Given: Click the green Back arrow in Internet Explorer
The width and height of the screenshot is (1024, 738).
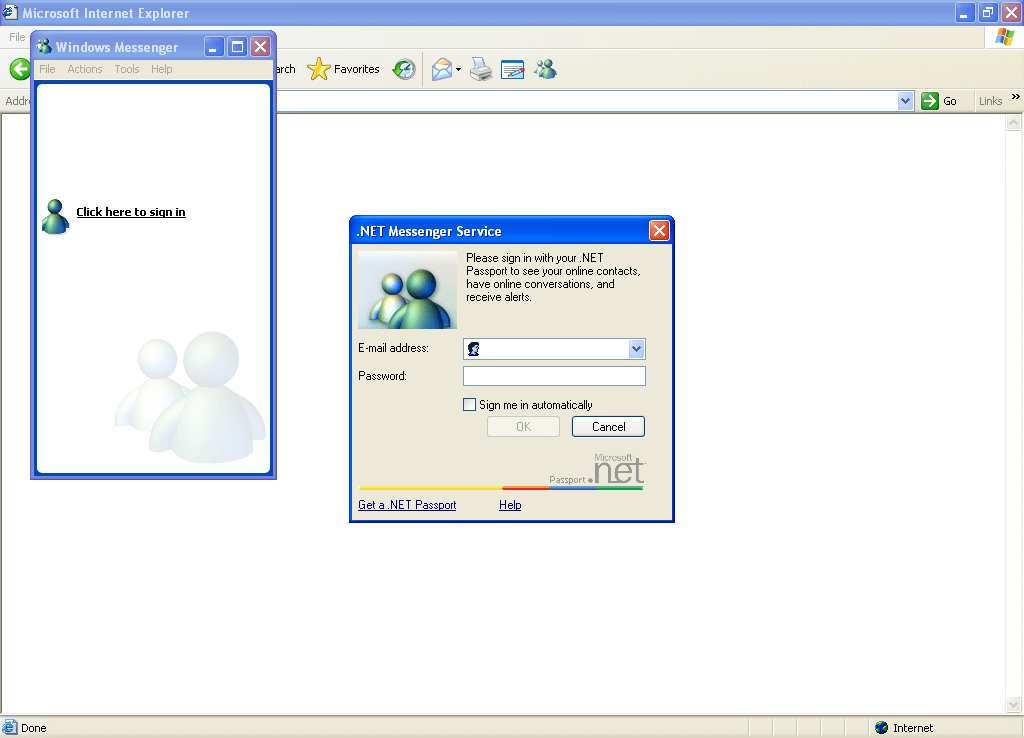Looking at the screenshot, I should click(20, 69).
